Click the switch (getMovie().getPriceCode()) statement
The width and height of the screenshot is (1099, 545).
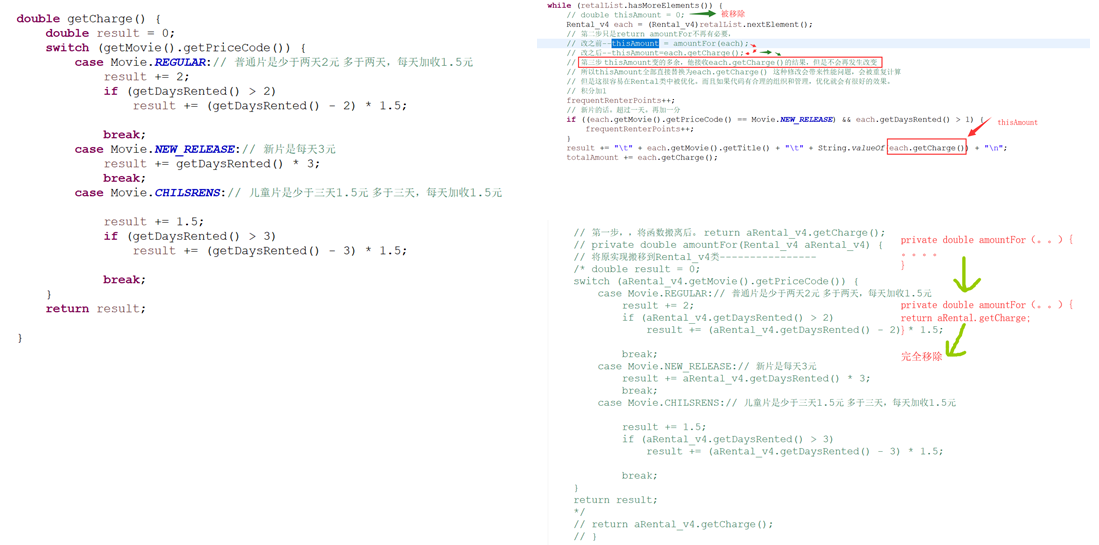(x=175, y=48)
